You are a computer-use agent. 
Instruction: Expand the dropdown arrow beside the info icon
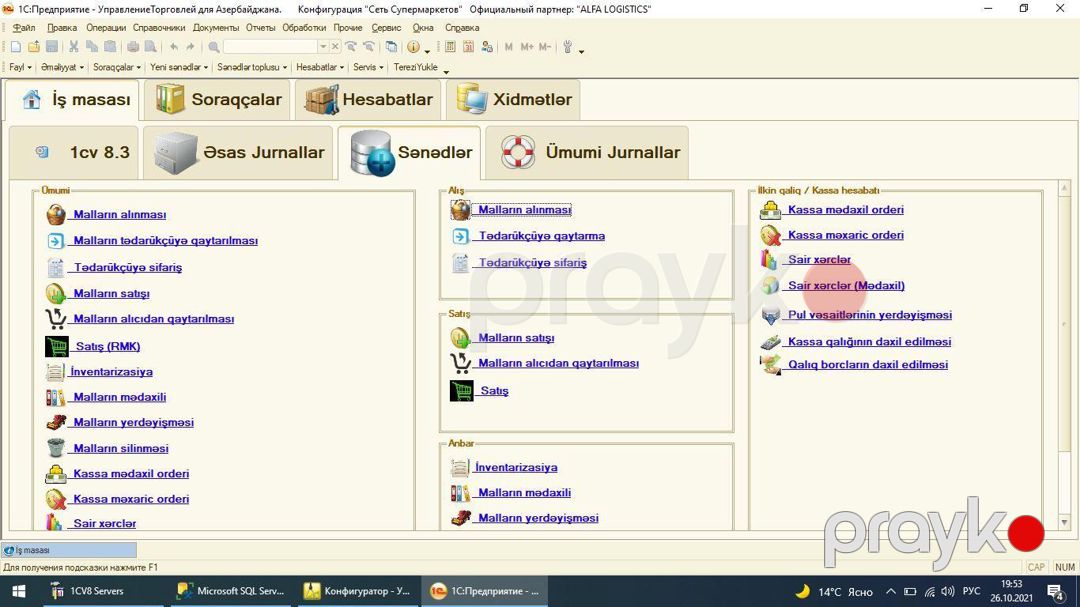tap(427, 51)
